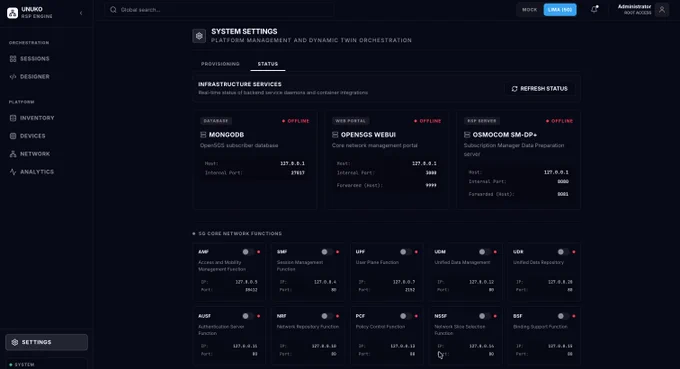Click the Open5GS WebUI OFFLINE status
680x369 pixels.
[x=428, y=121]
